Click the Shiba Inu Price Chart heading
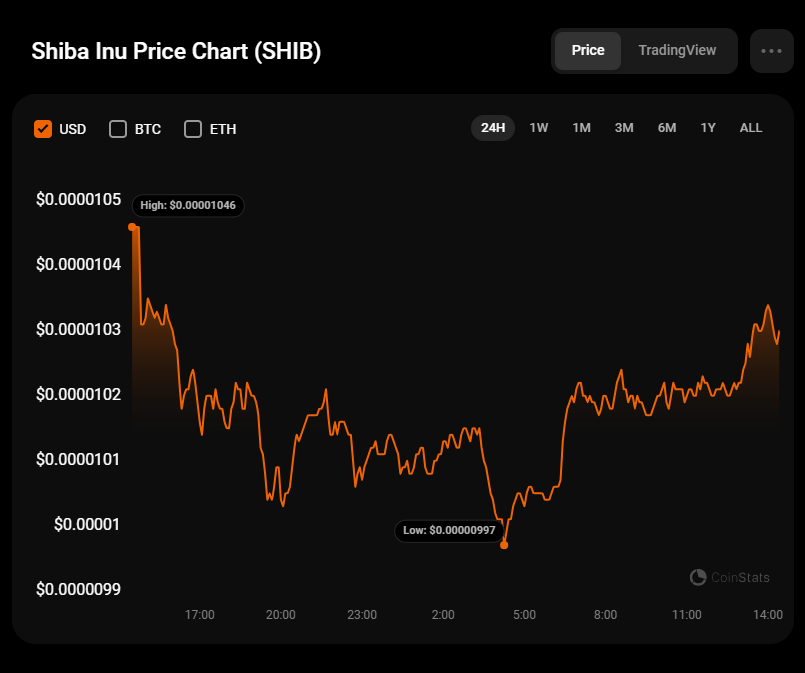This screenshot has height=673, width=805. tap(176, 52)
